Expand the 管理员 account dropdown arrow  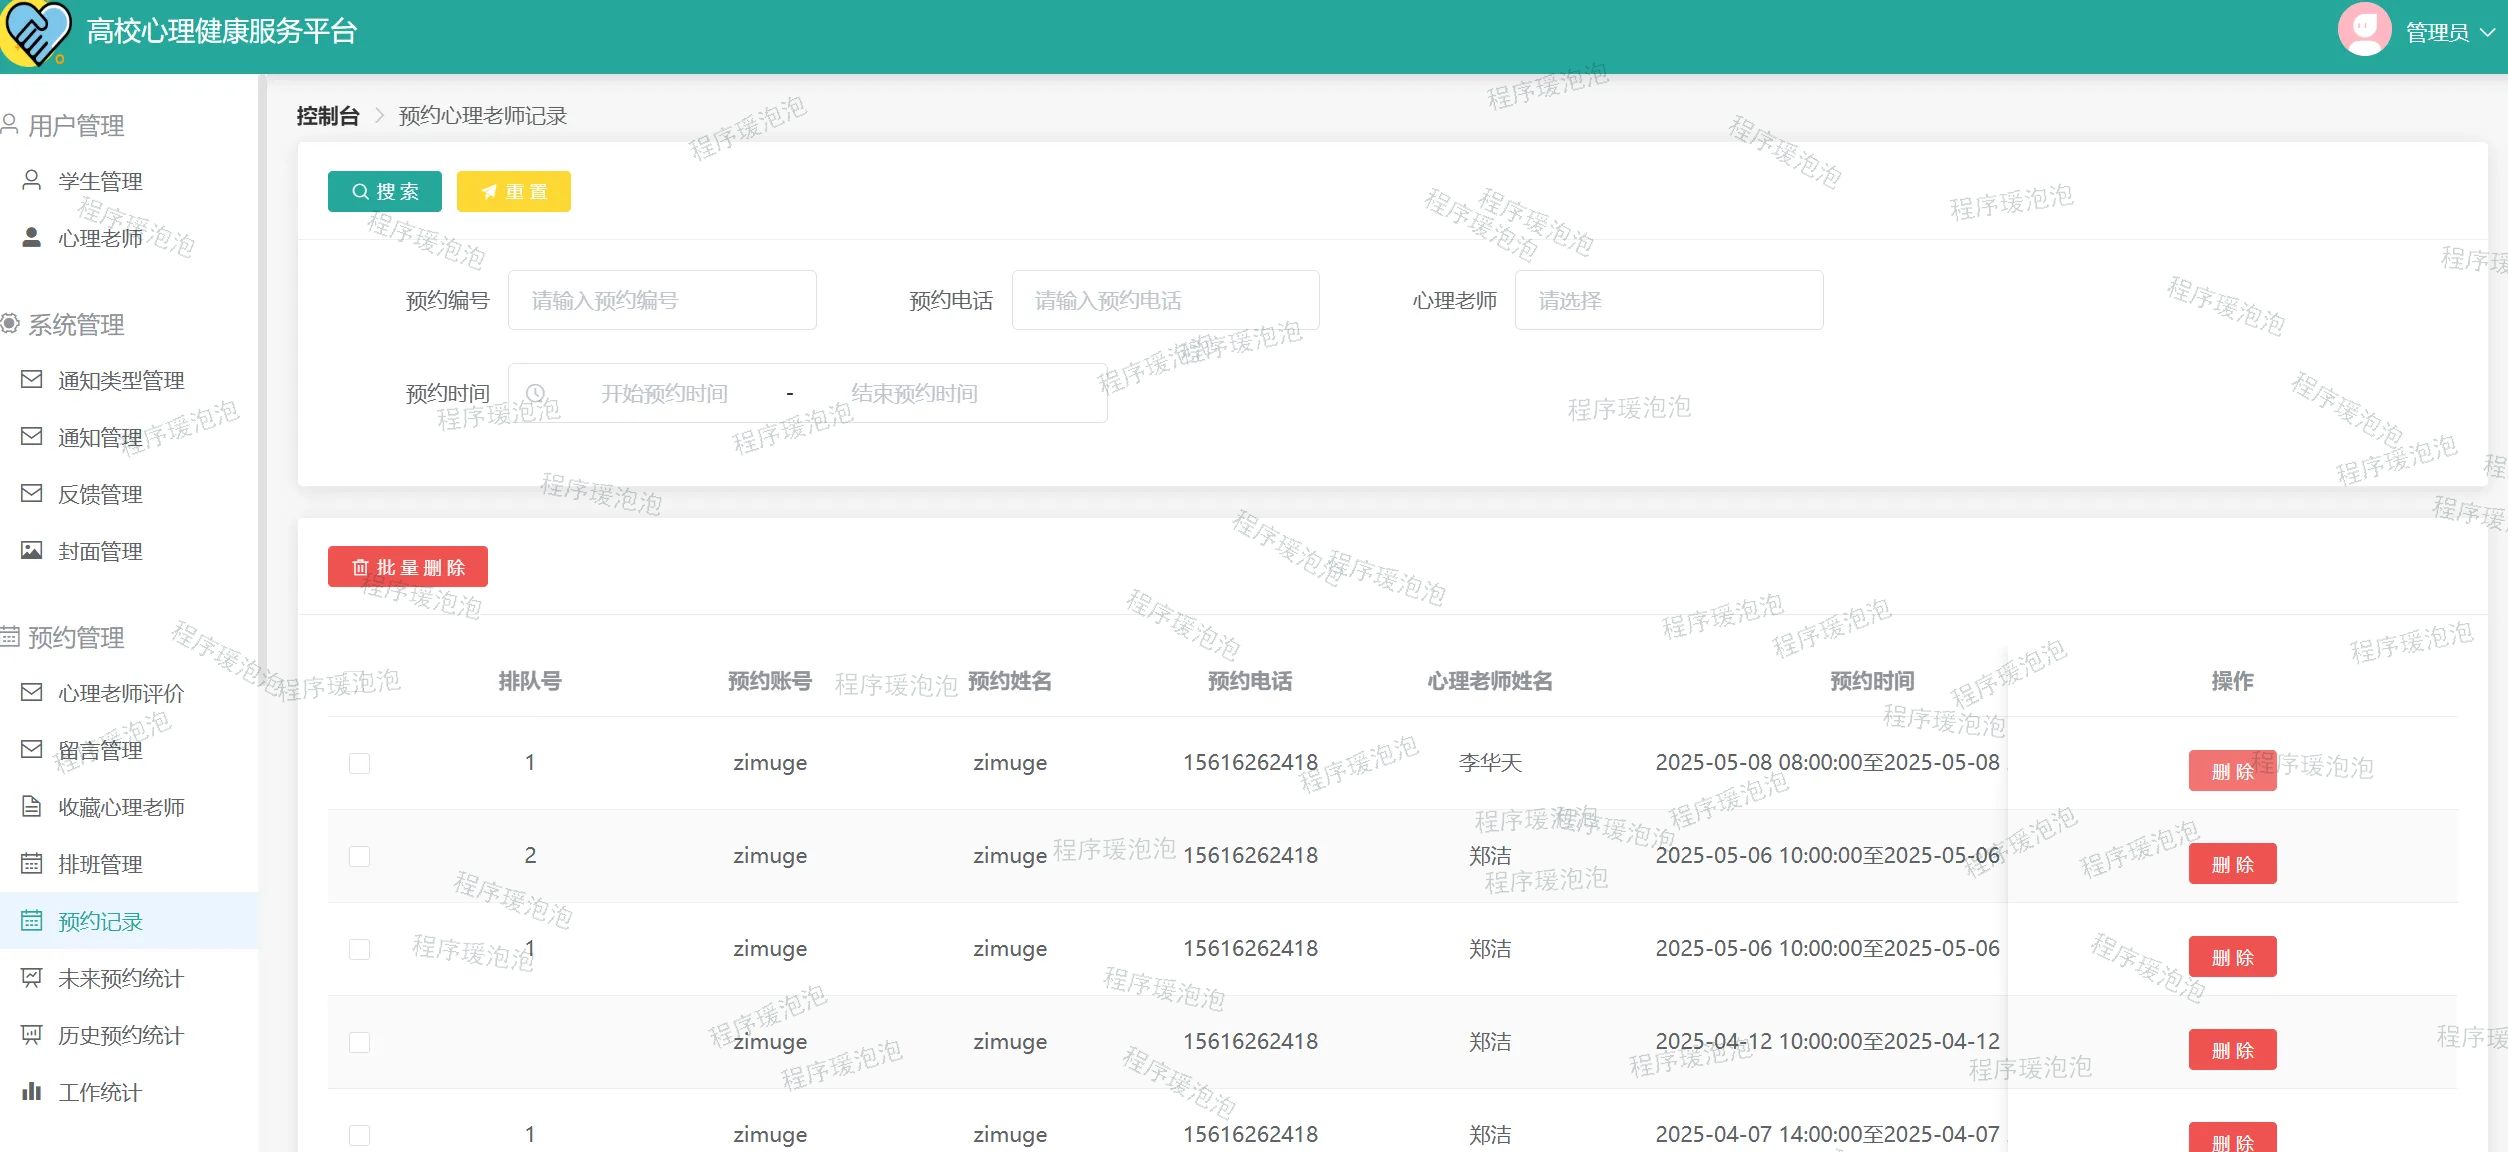(2487, 33)
